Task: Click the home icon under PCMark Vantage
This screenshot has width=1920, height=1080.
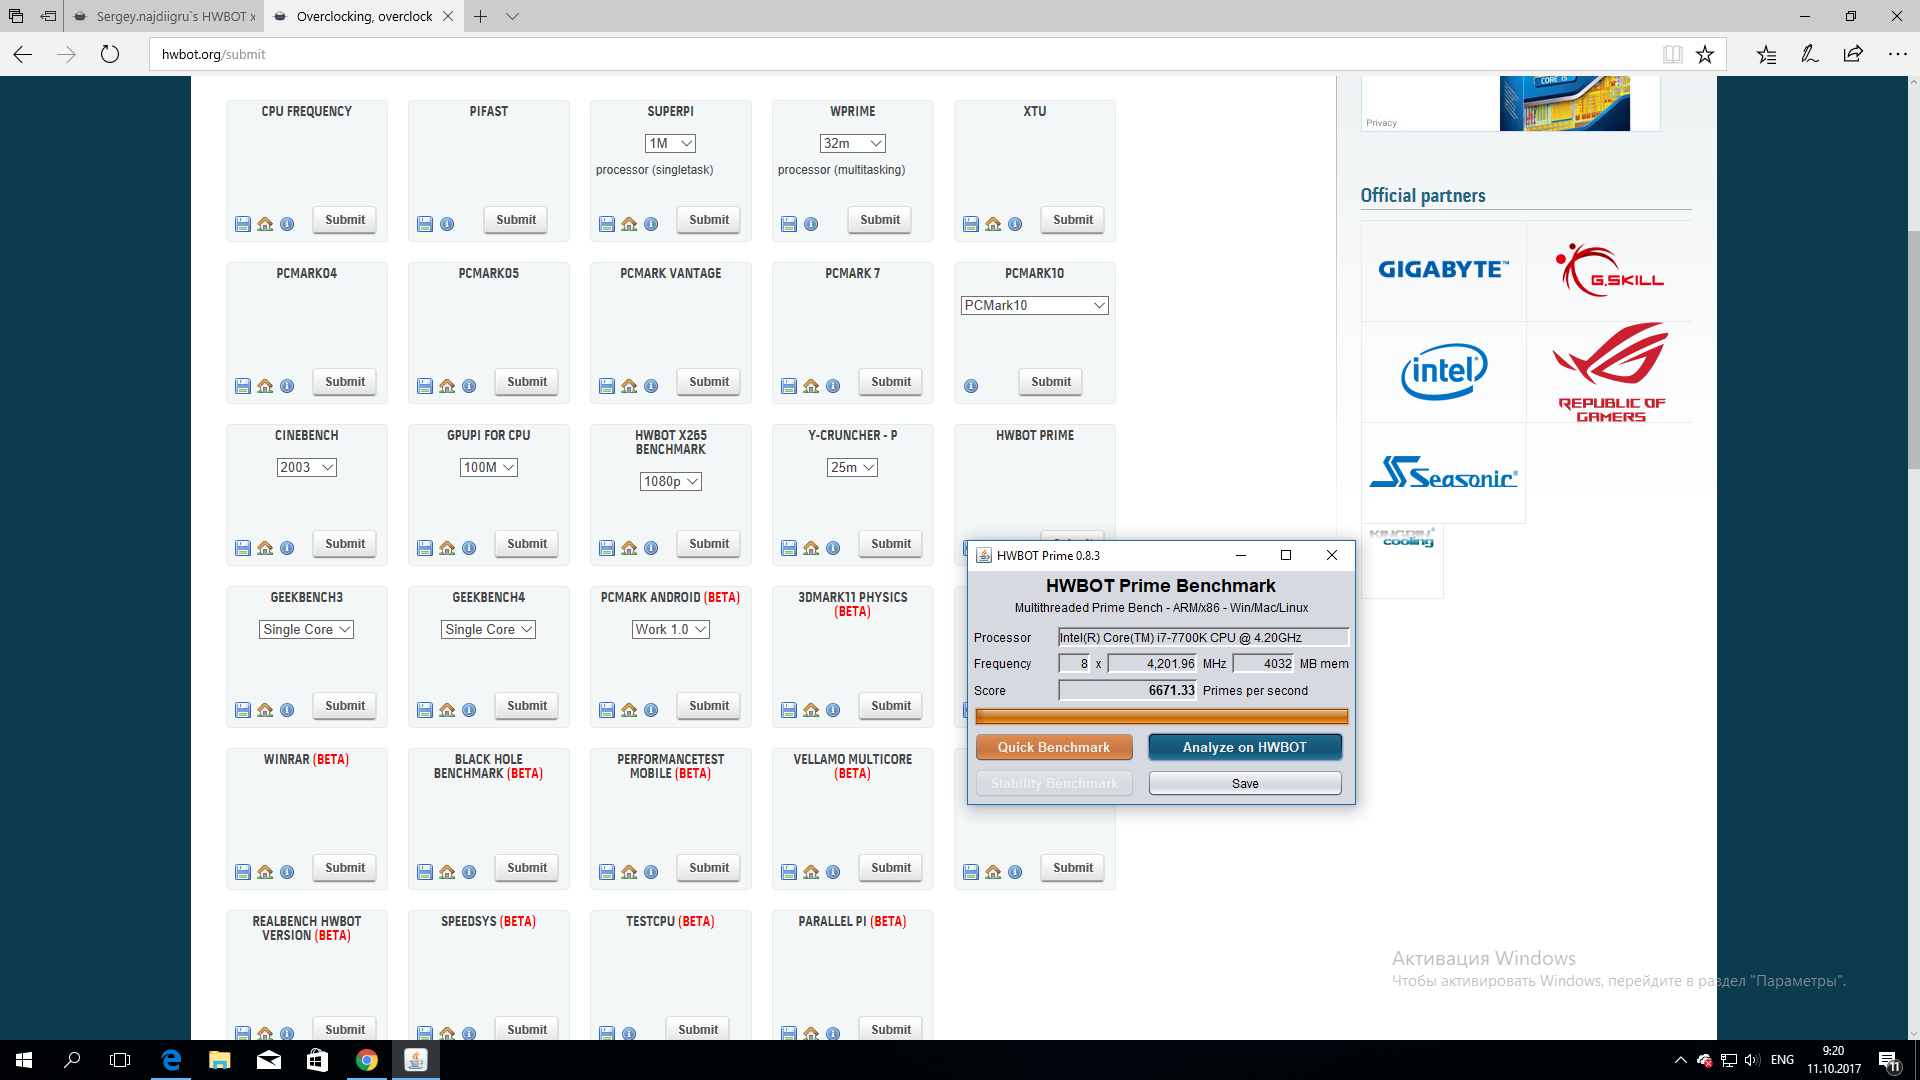Action: point(629,386)
